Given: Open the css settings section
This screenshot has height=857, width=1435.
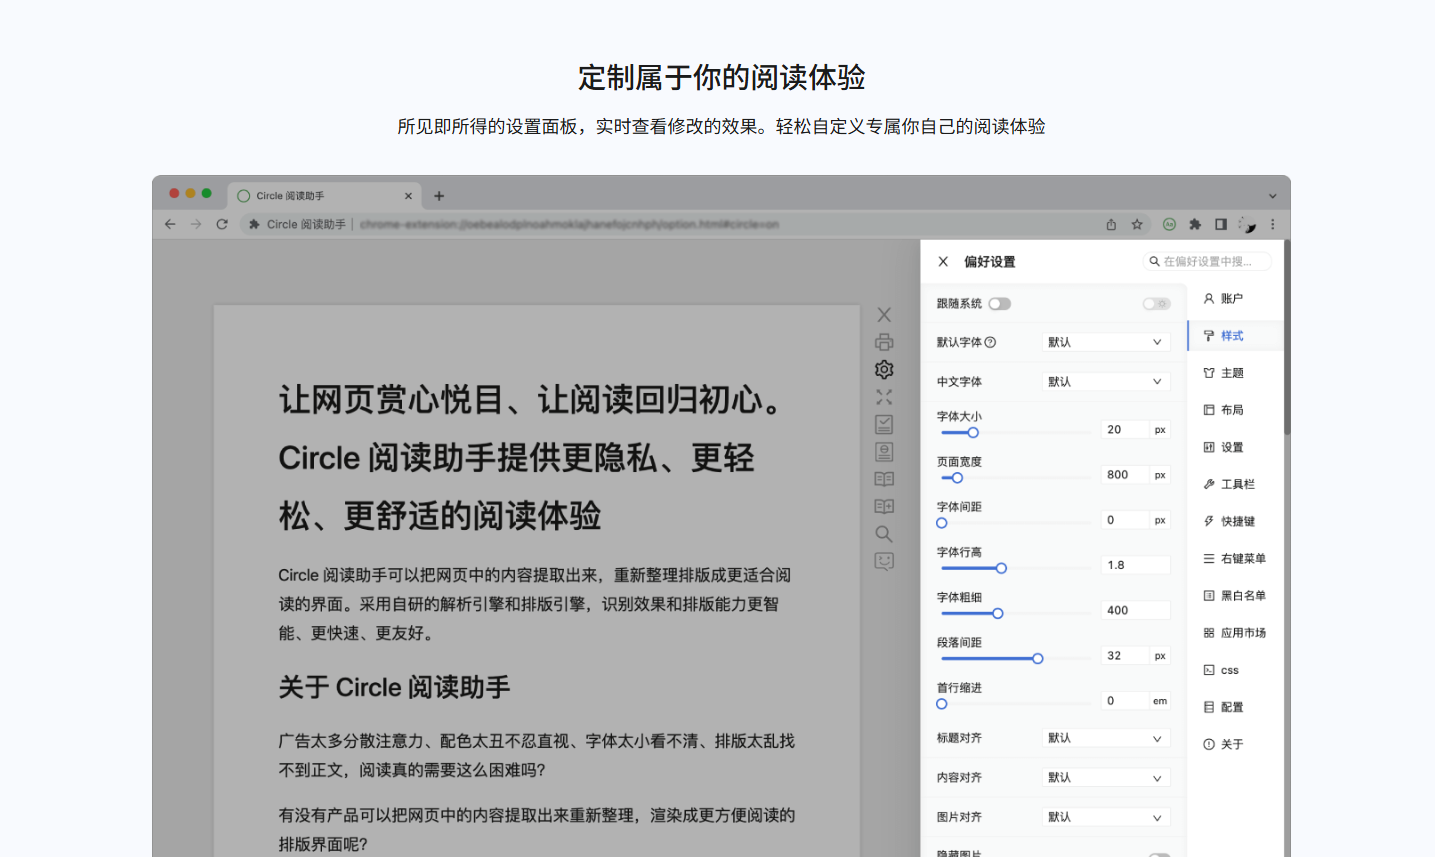Looking at the screenshot, I should [1236, 670].
